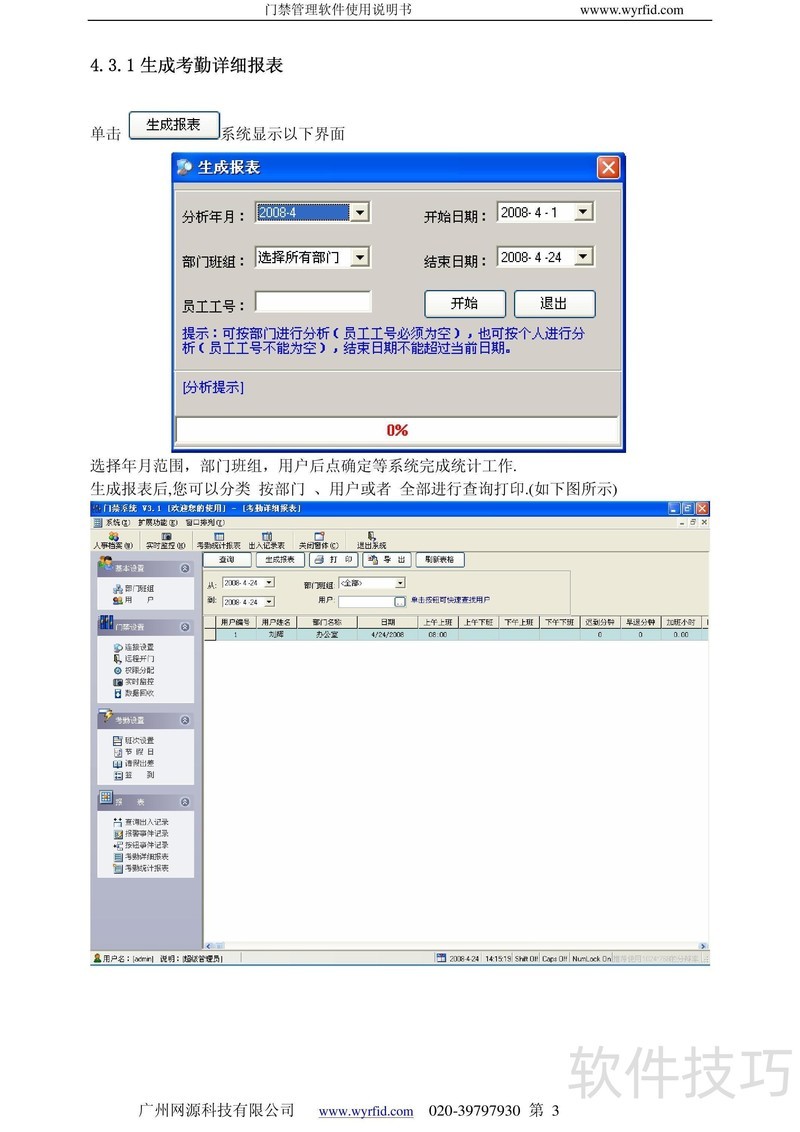Click the 员工工号 input field
Image resolution: width=800 pixels, height=1132 pixels.
coord(313,302)
